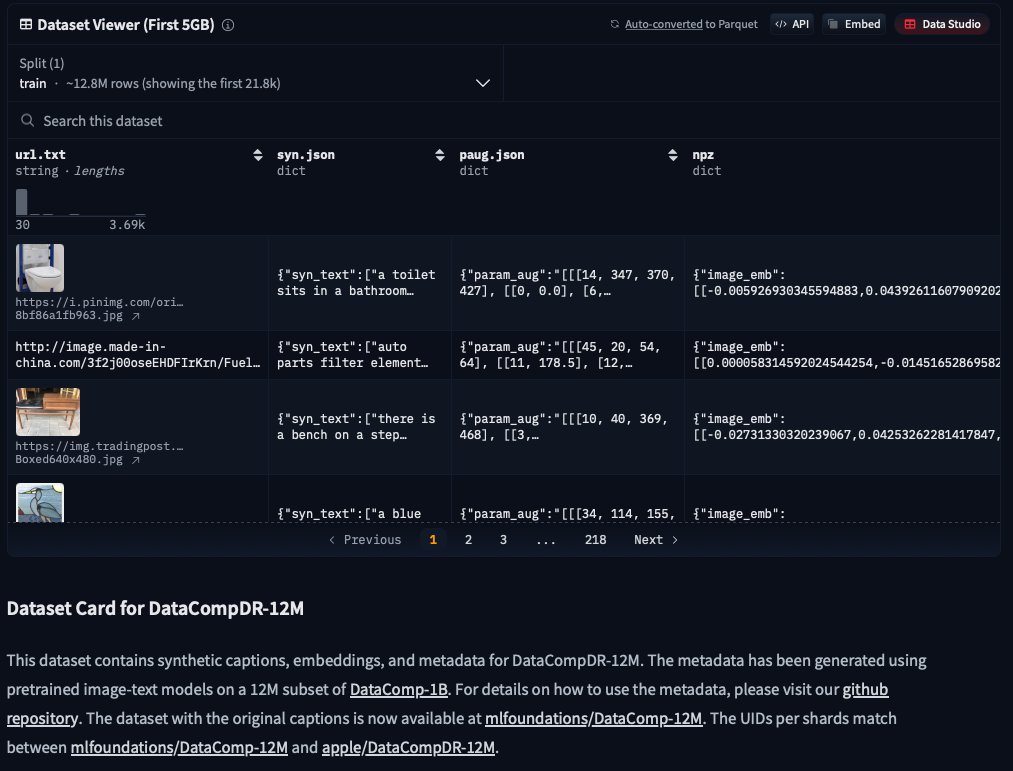The image size is (1013, 771).
Task: Select the "auto parts filter element" cell
Action: pyautogui.click(x=360, y=355)
